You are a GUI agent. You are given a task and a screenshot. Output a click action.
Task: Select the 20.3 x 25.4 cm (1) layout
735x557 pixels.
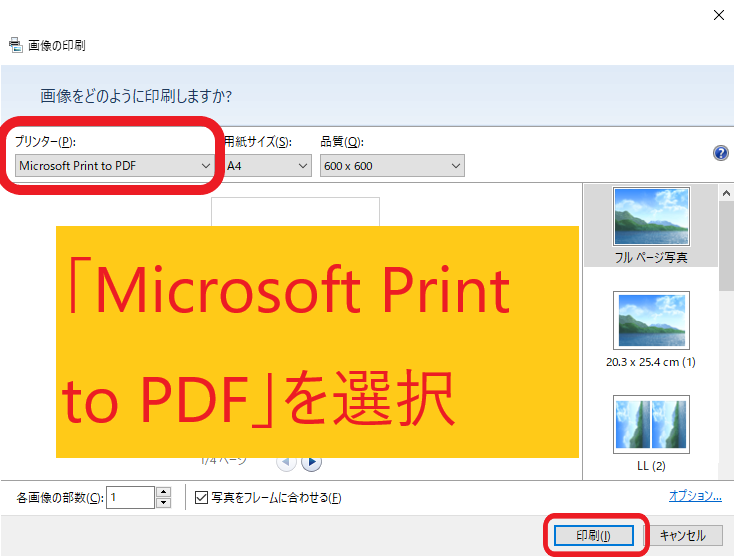pos(651,320)
